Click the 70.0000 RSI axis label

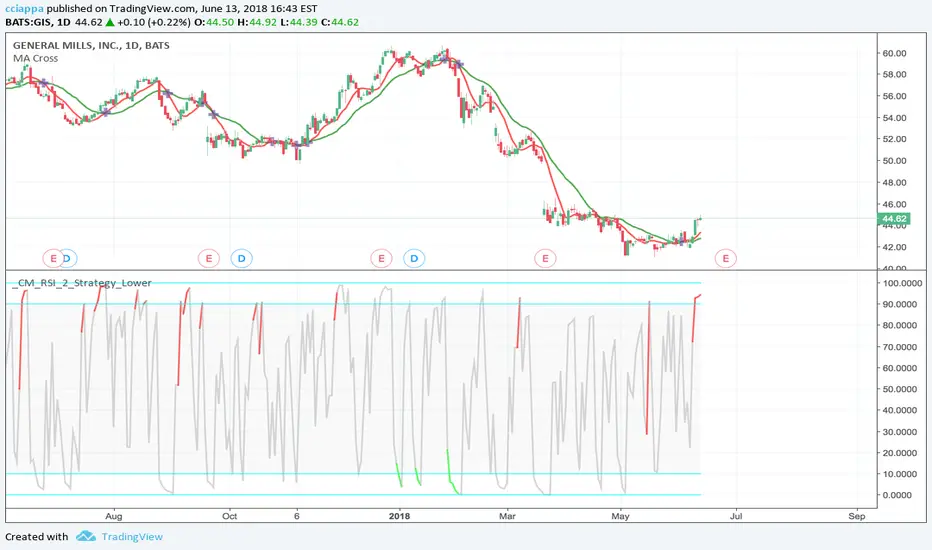click(898, 347)
